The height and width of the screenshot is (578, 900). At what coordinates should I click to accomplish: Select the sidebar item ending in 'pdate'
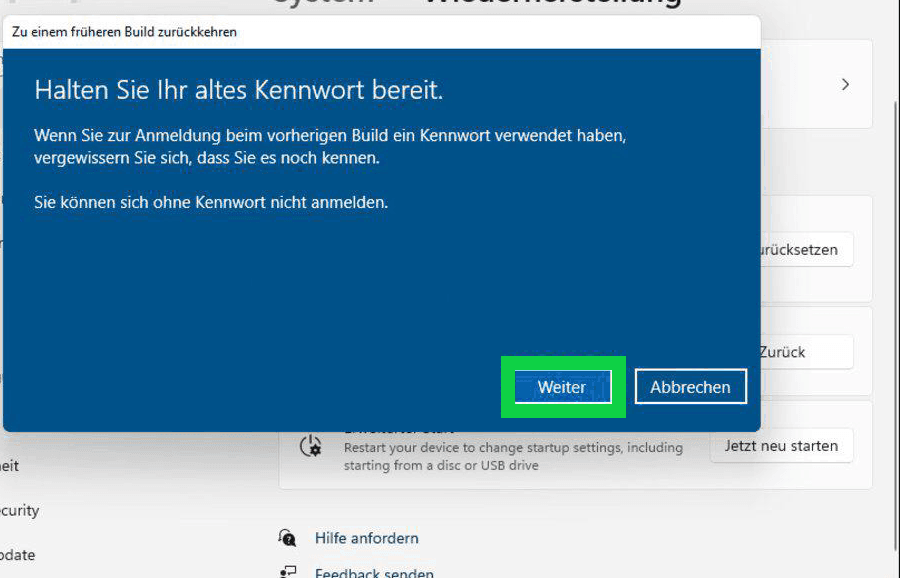(17, 555)
